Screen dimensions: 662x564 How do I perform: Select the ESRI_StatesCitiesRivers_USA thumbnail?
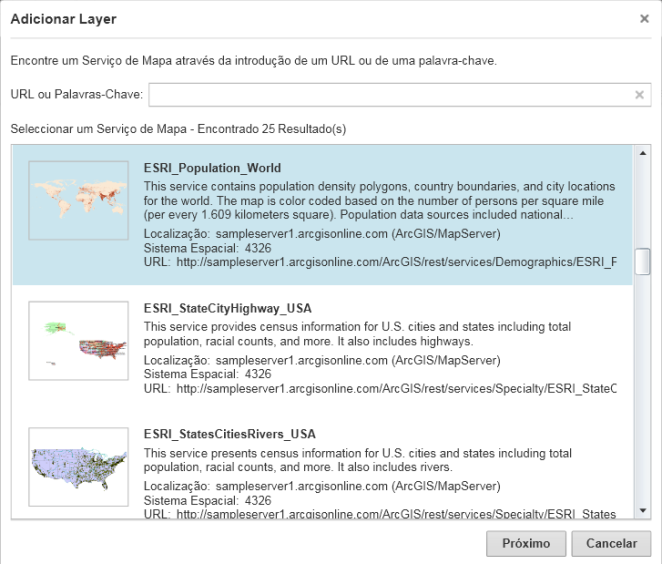[x=79, y=467]
